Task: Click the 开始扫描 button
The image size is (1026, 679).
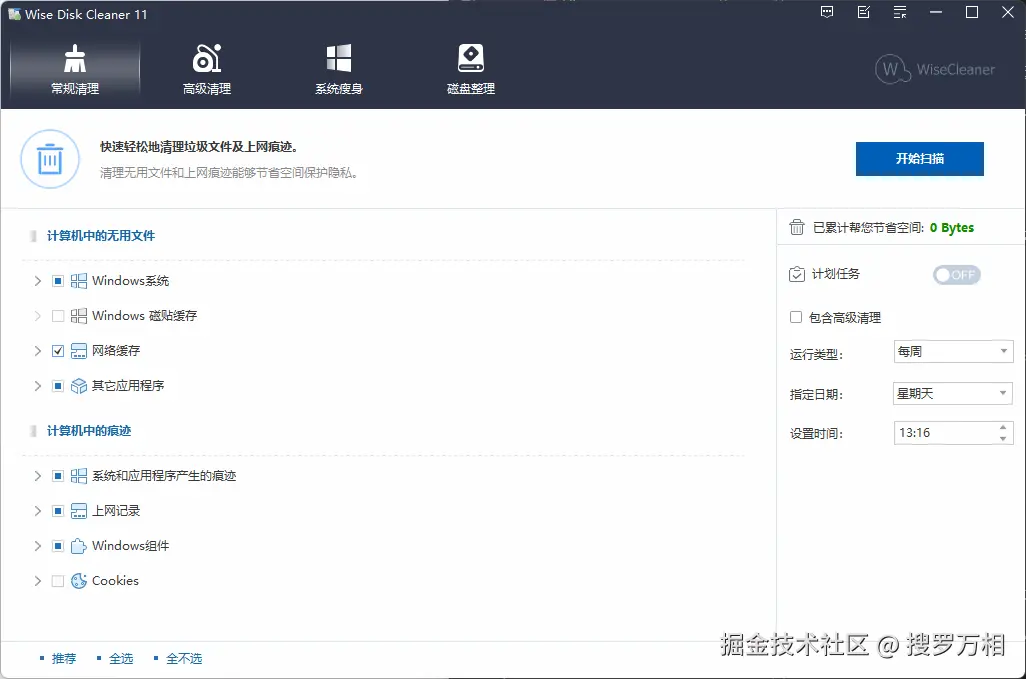Action: coord(919,159)
